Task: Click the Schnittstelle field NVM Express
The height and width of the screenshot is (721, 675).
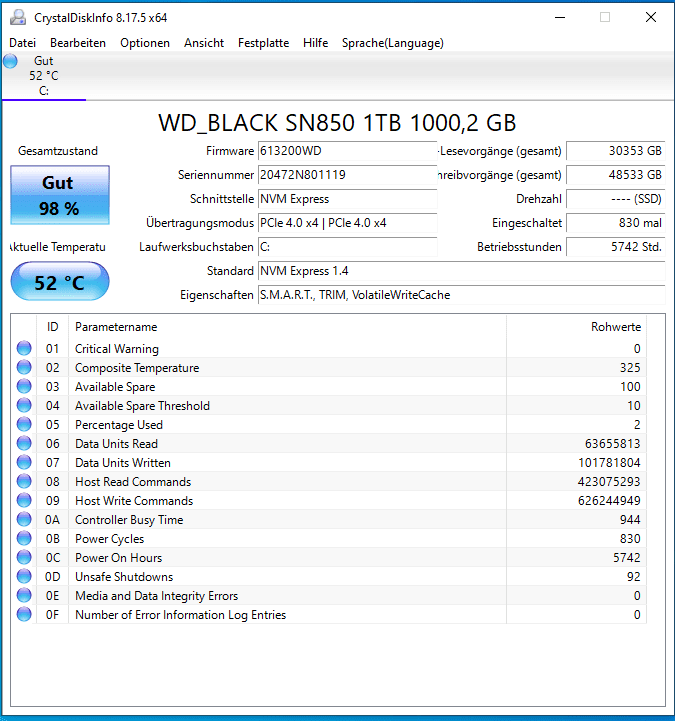Action: (x=347, y=199)
